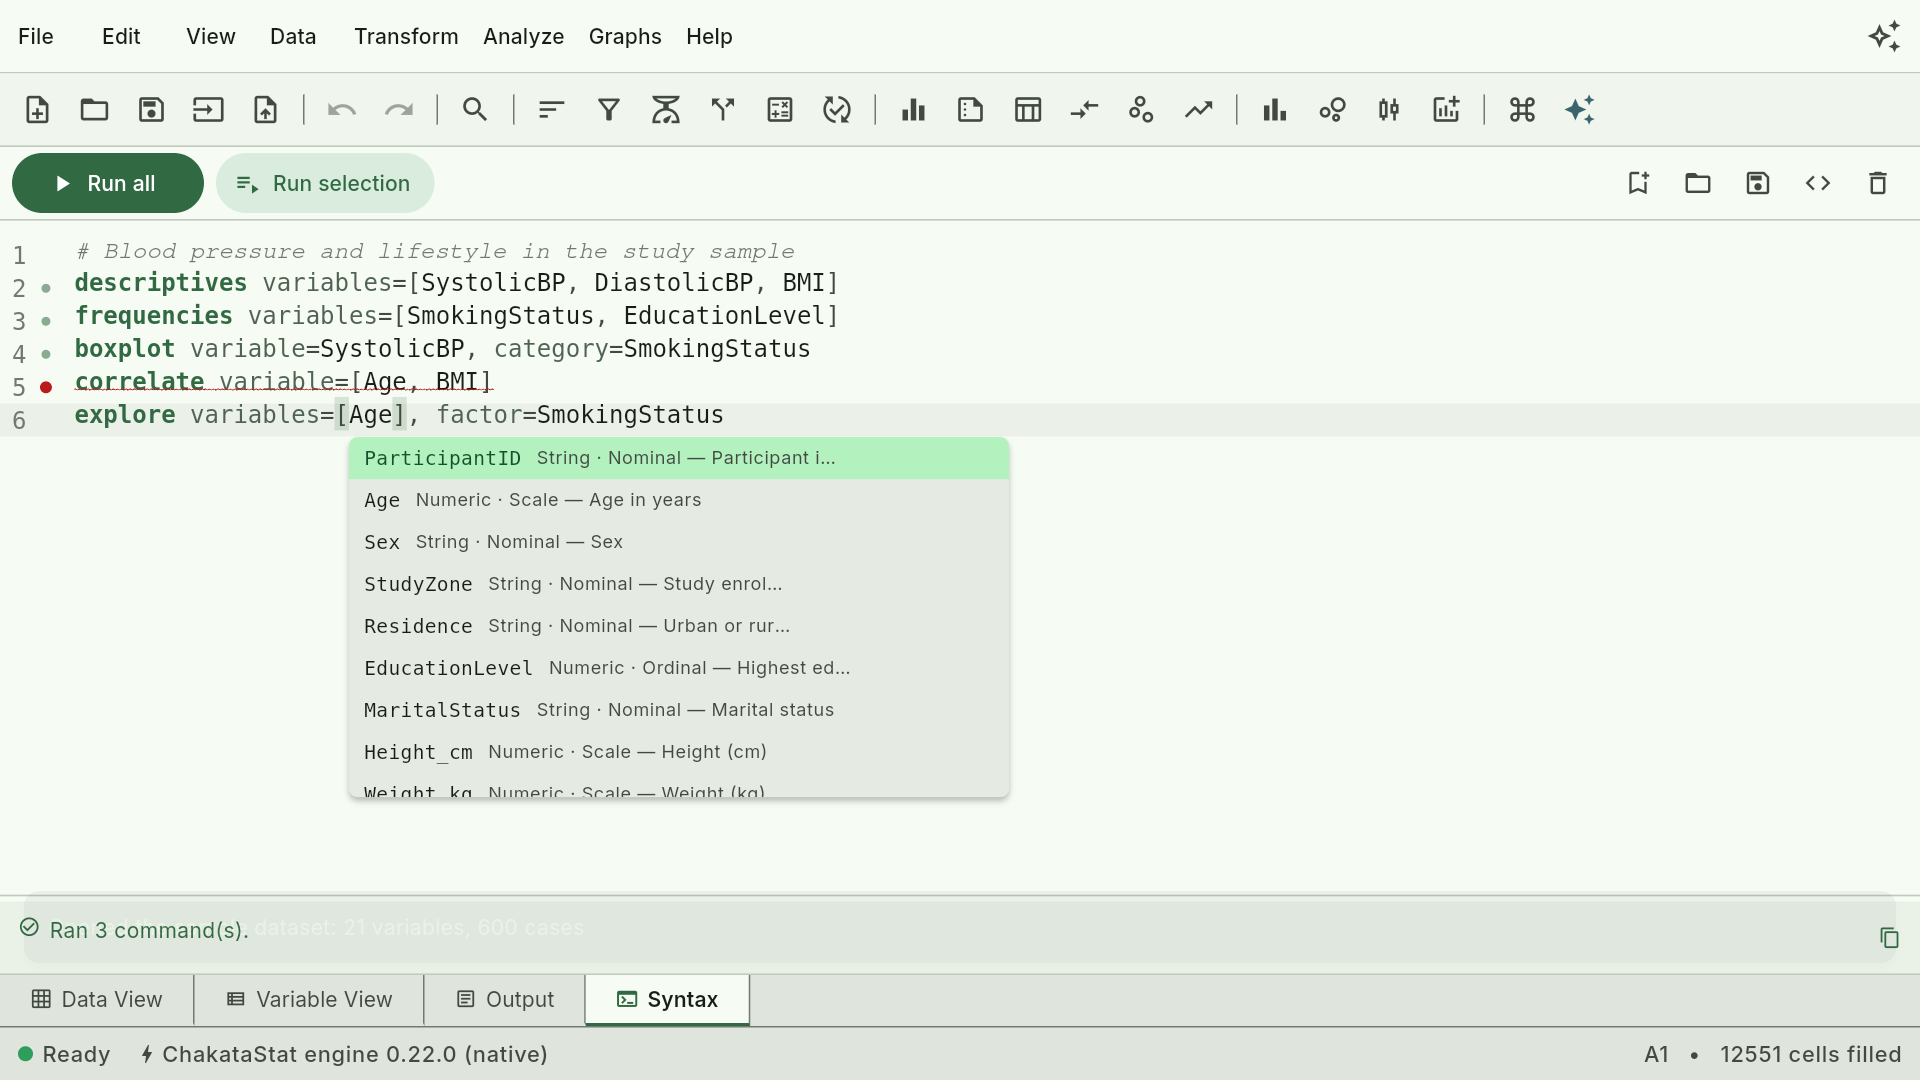Screen dimensions: 1920x1080
Task: Clear the syntax script with the trash icon
Action: 1878,183
